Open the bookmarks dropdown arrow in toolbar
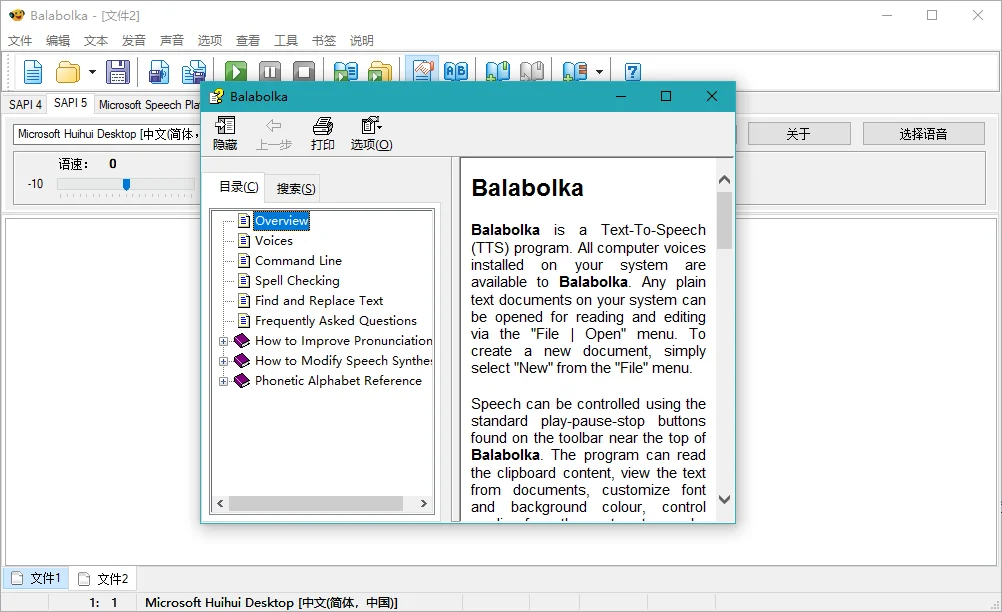The width and height of the screenshot is (1002, 612). [599, 72]
